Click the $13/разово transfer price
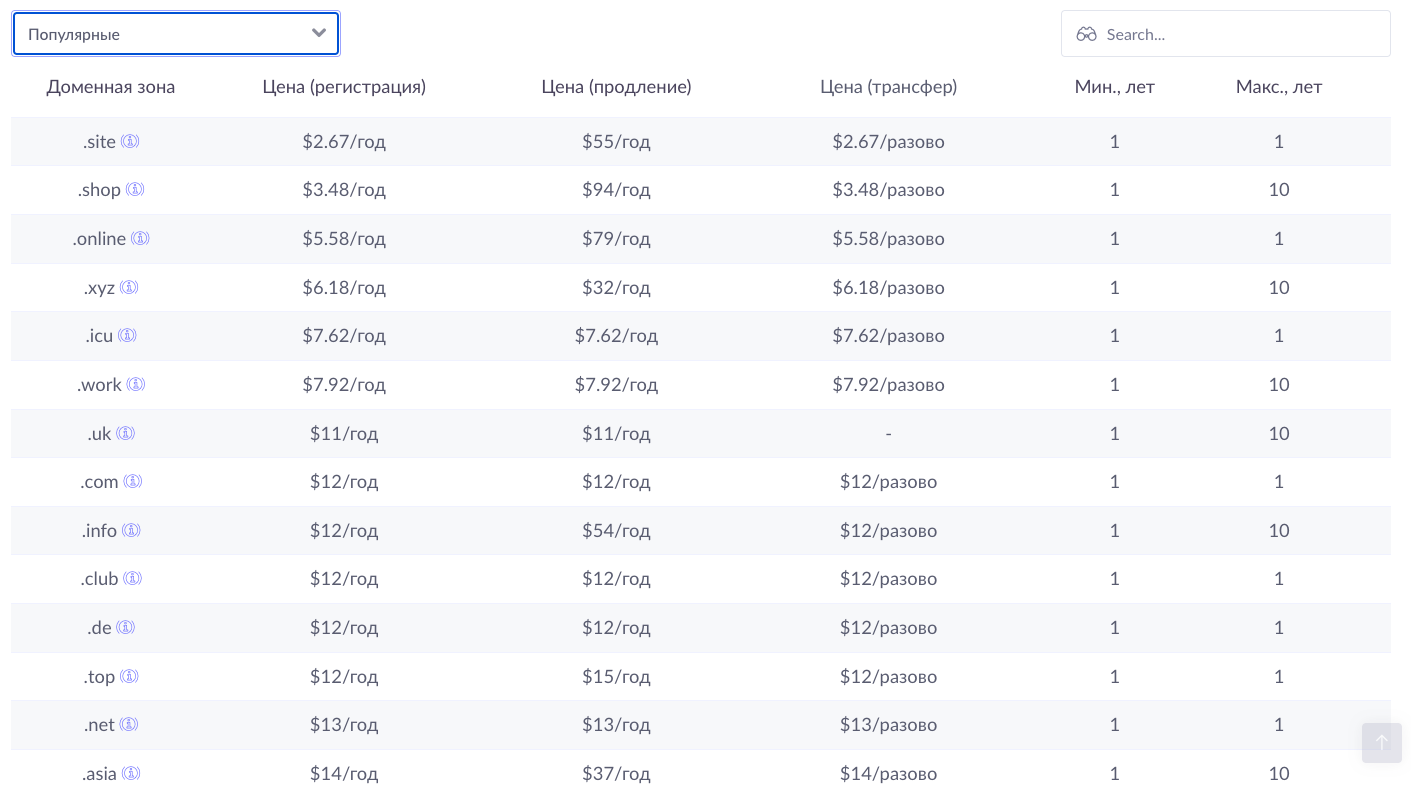Image resolution: width=1411 pixels, height=790 pixels. (888, 725)
